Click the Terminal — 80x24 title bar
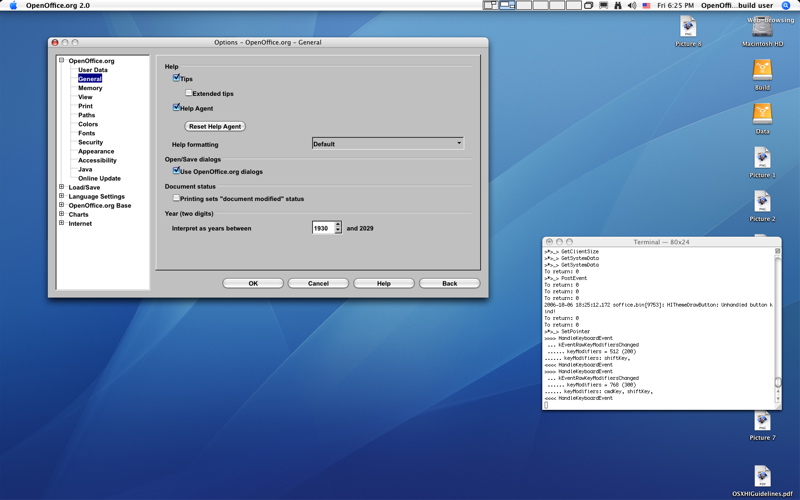The image size is (800, 500). (x=661, y=242)
